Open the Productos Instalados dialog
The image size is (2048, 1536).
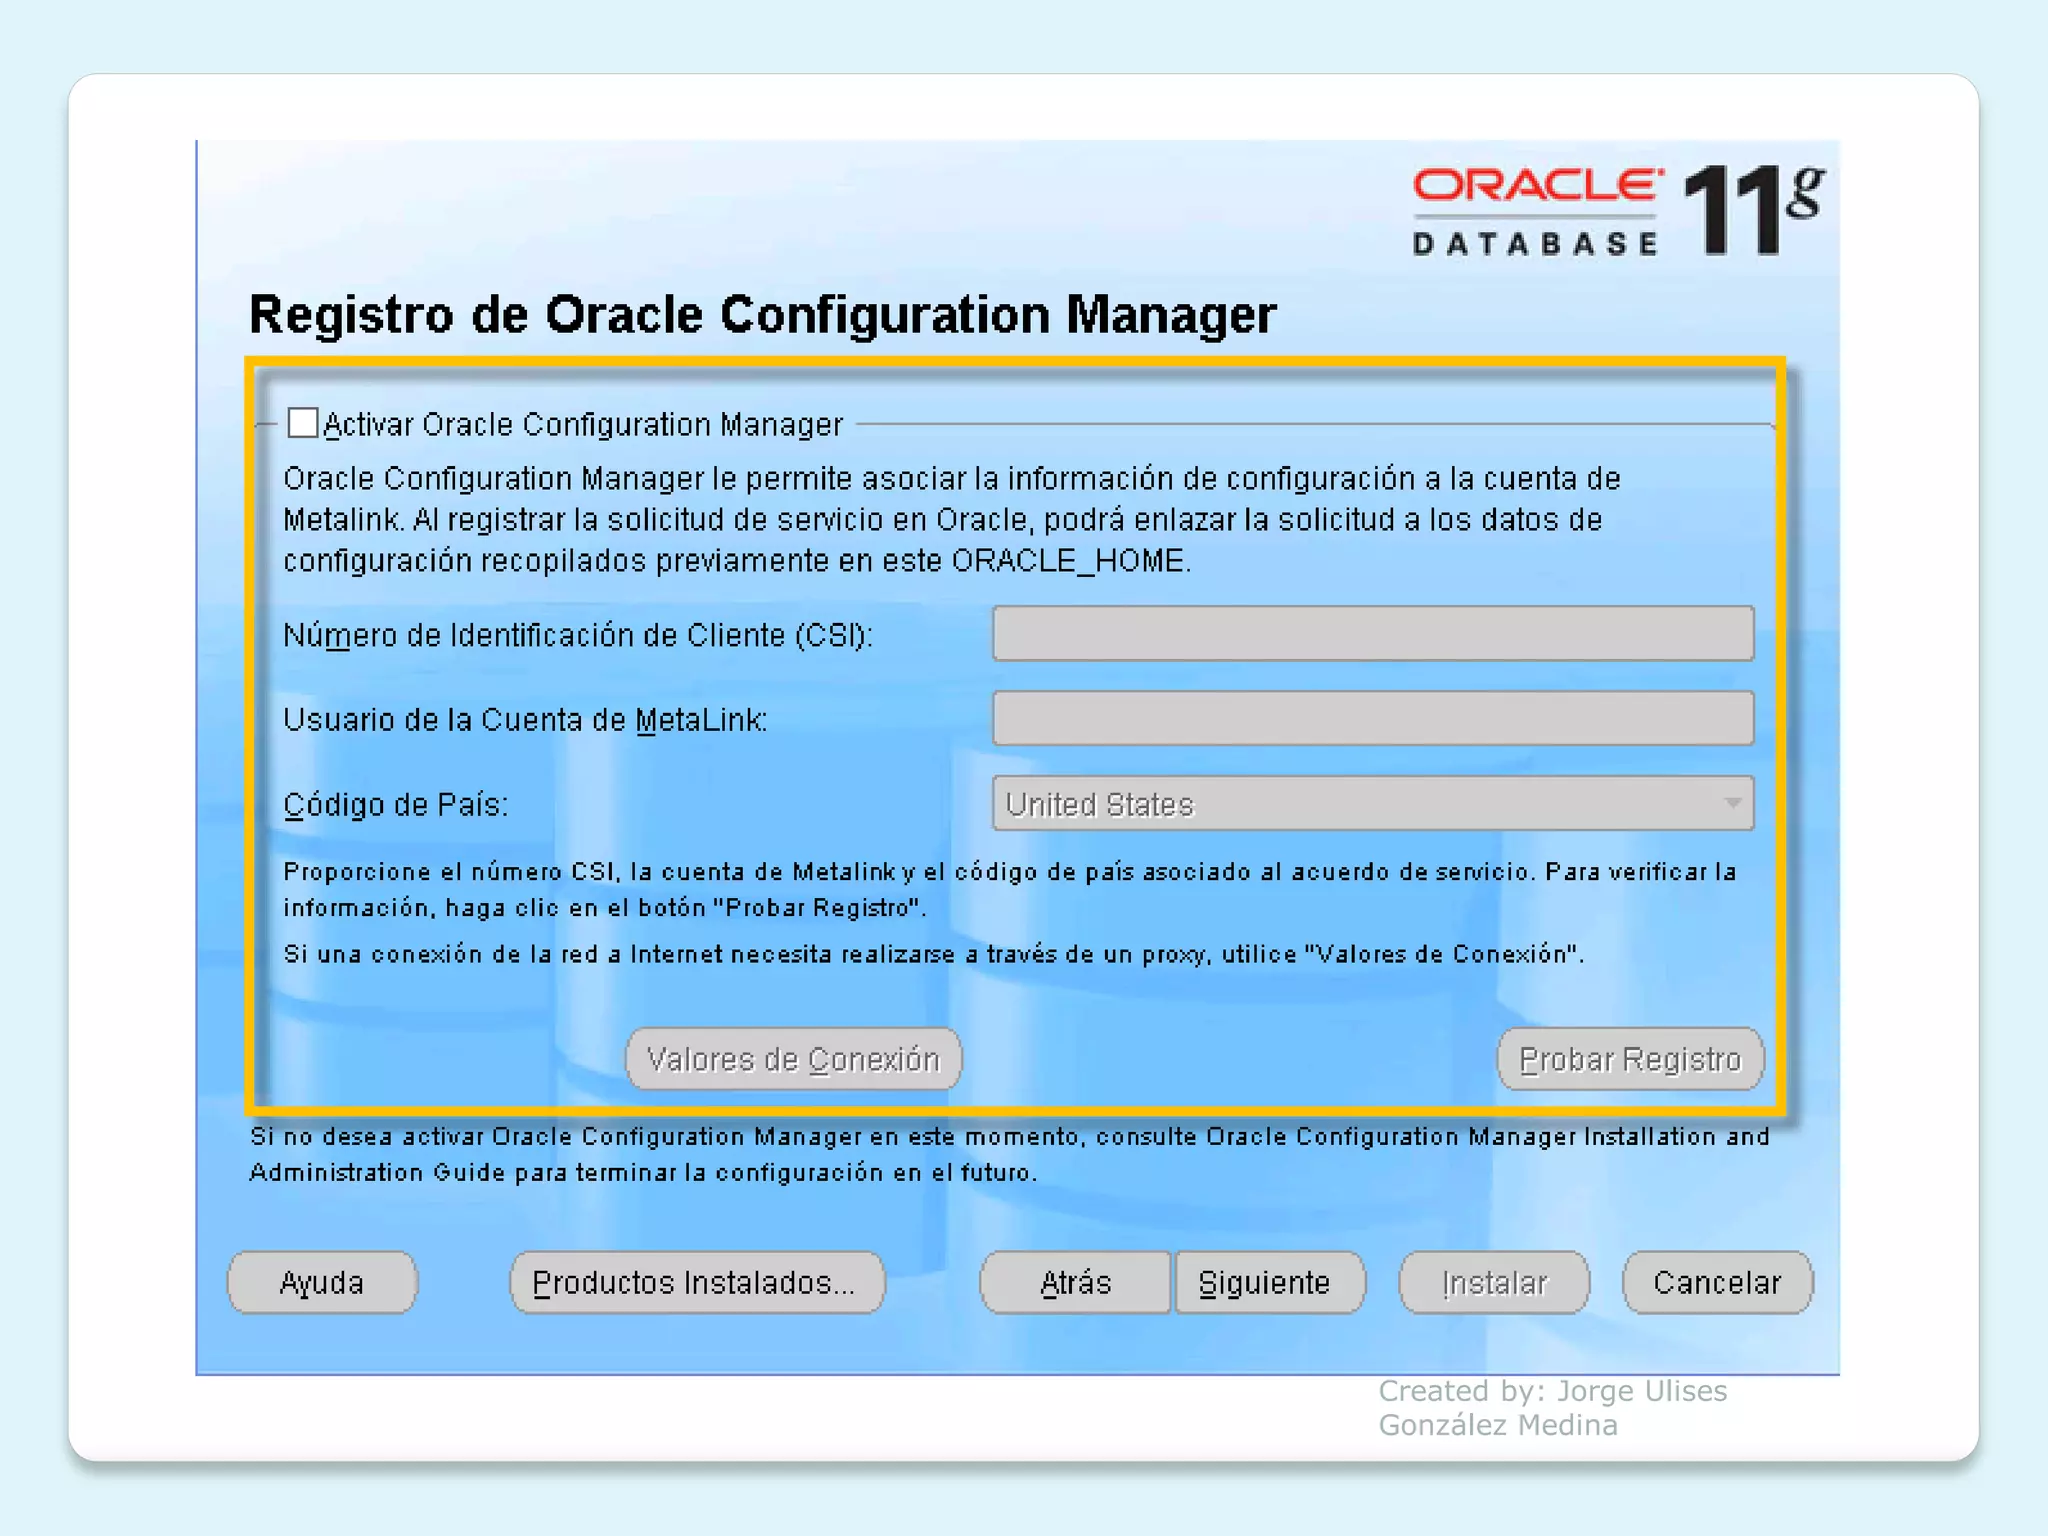696,1282
